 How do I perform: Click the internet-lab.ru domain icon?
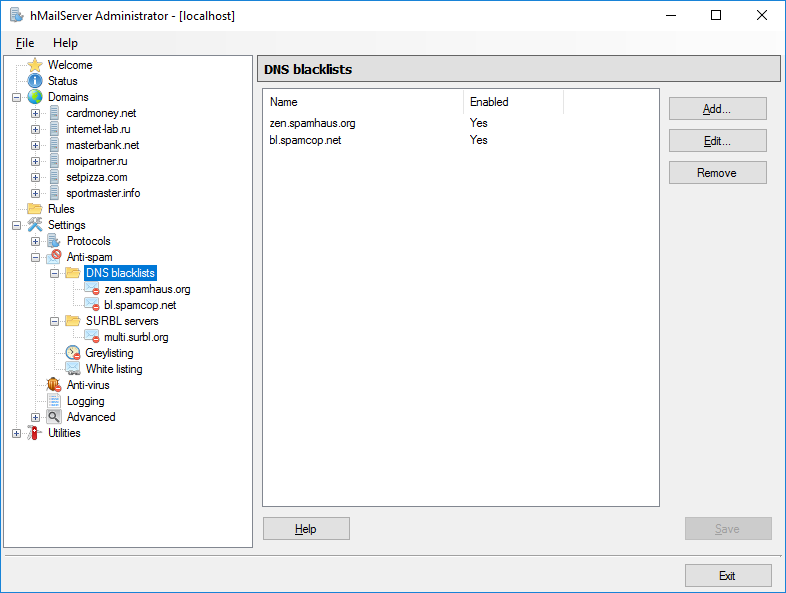[54, 129]
